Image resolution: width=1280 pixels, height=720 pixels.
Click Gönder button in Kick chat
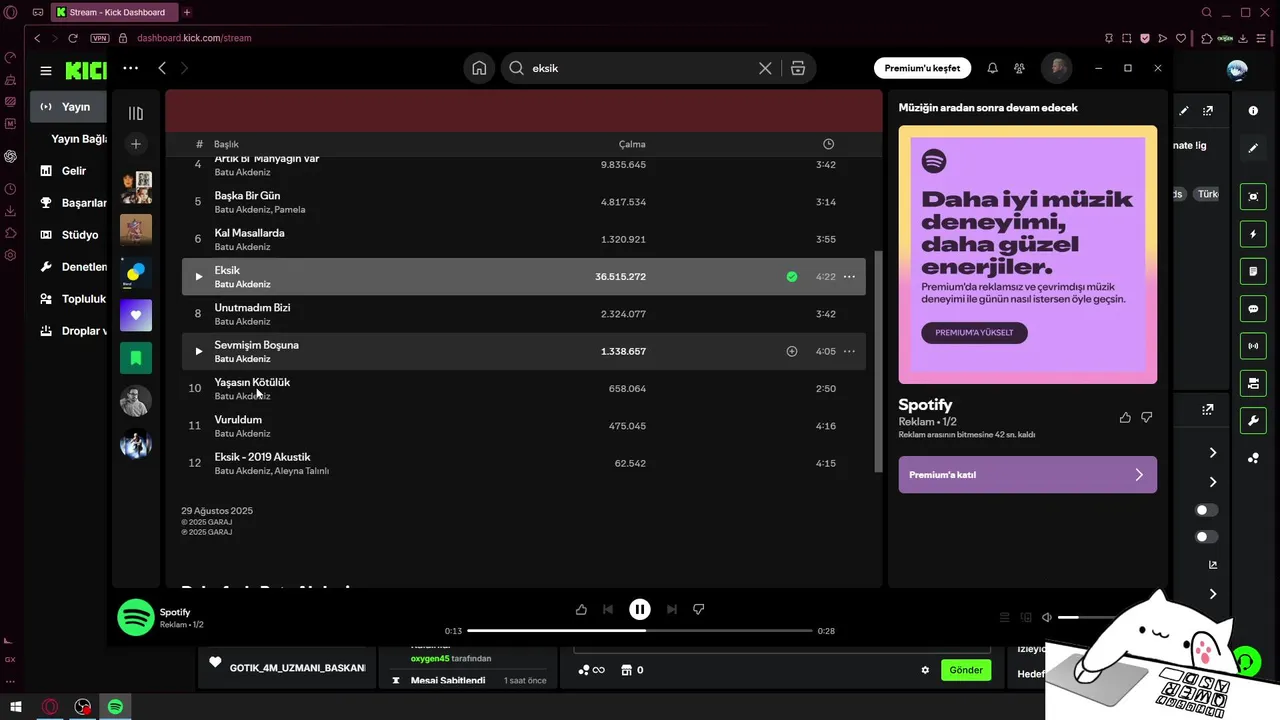click(966, 670)
